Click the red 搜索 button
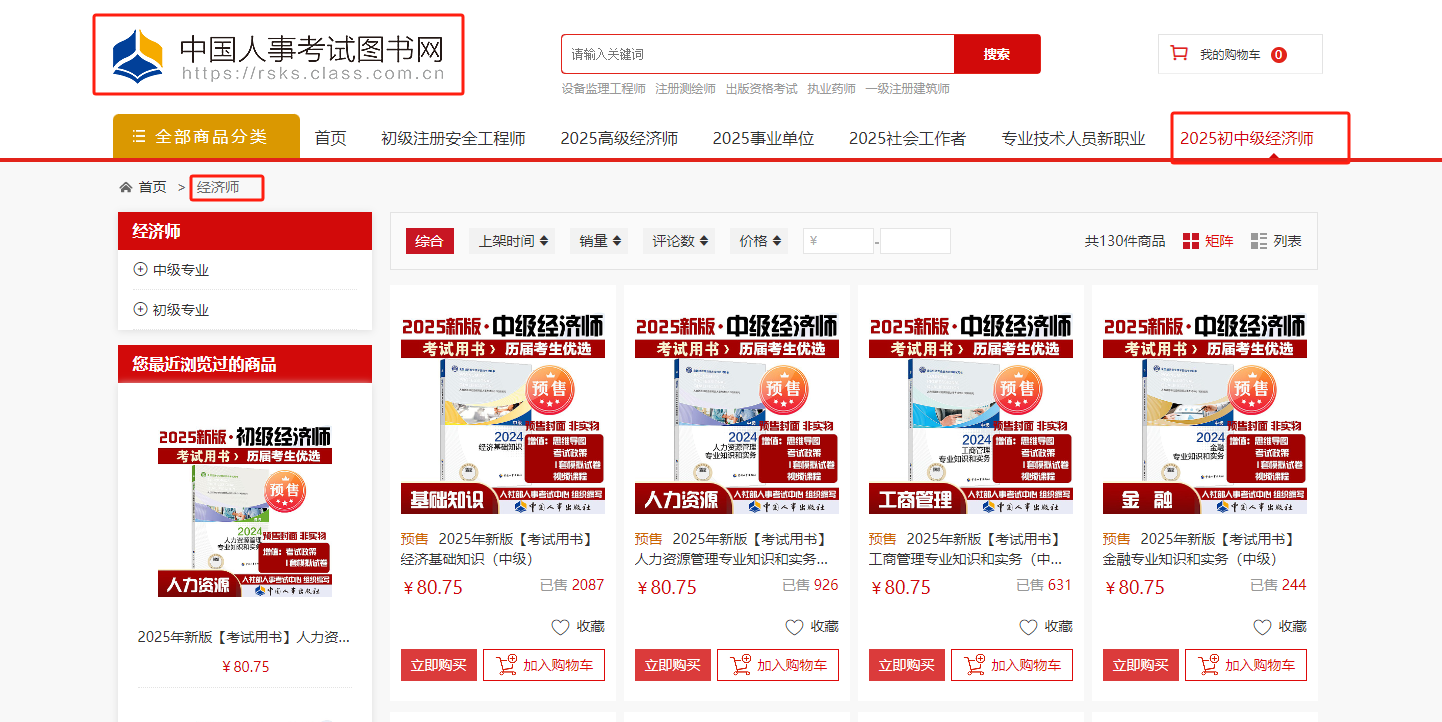 point(996,54)
